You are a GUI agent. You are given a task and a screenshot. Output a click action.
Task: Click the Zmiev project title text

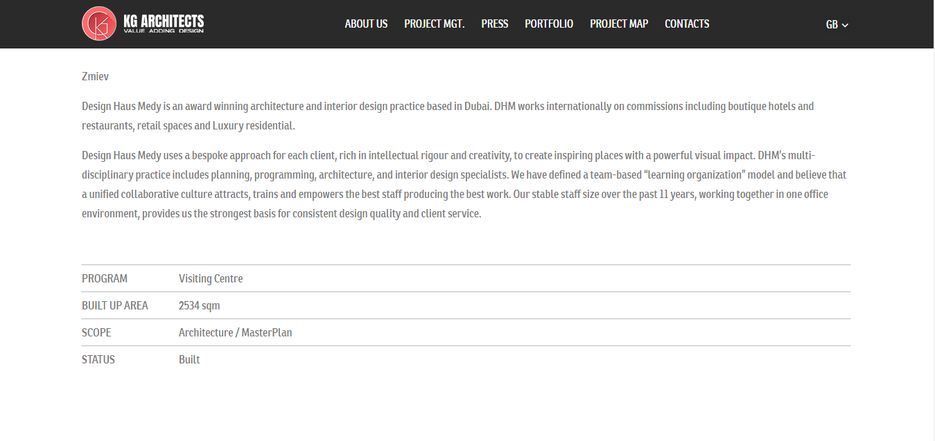point(95,76)
